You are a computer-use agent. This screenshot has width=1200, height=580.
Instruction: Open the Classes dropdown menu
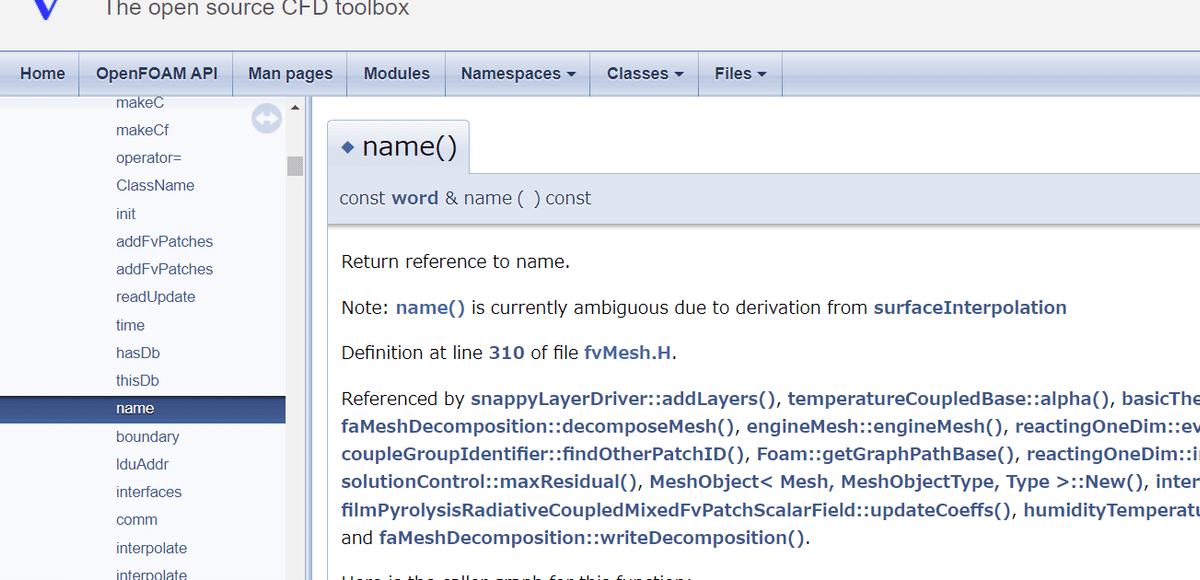click(x=645, y=74)
